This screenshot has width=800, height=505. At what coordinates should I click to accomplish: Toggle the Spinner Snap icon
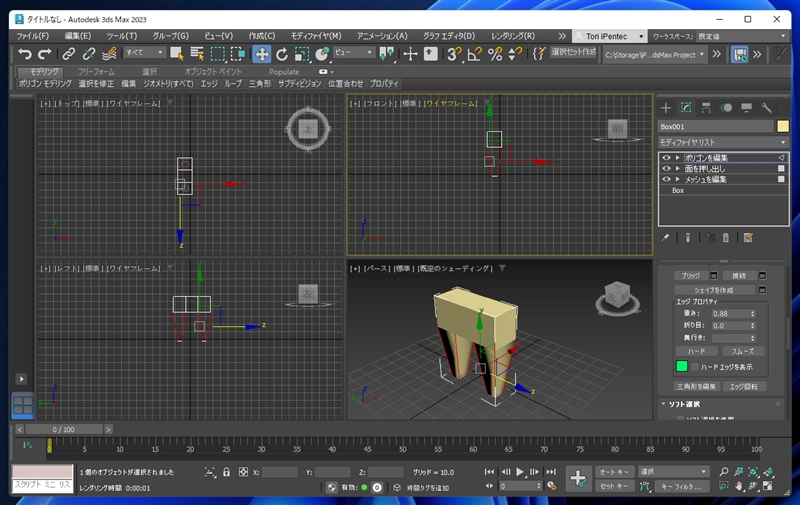pyautogui.click(x=515, y=54)
